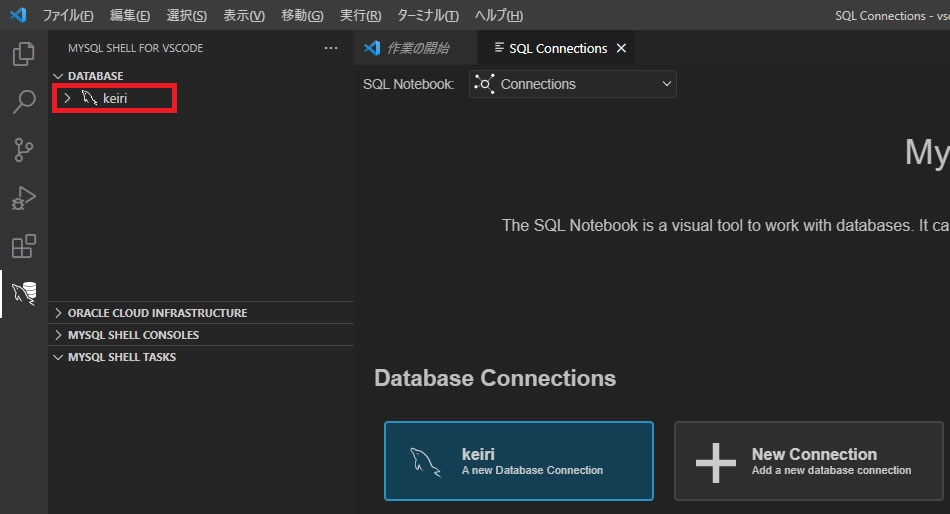Expand Oracle Cloud Infrastructure section
Image resolution: width=950 pixels, height=514 pixels.
(x=58, y=313)
